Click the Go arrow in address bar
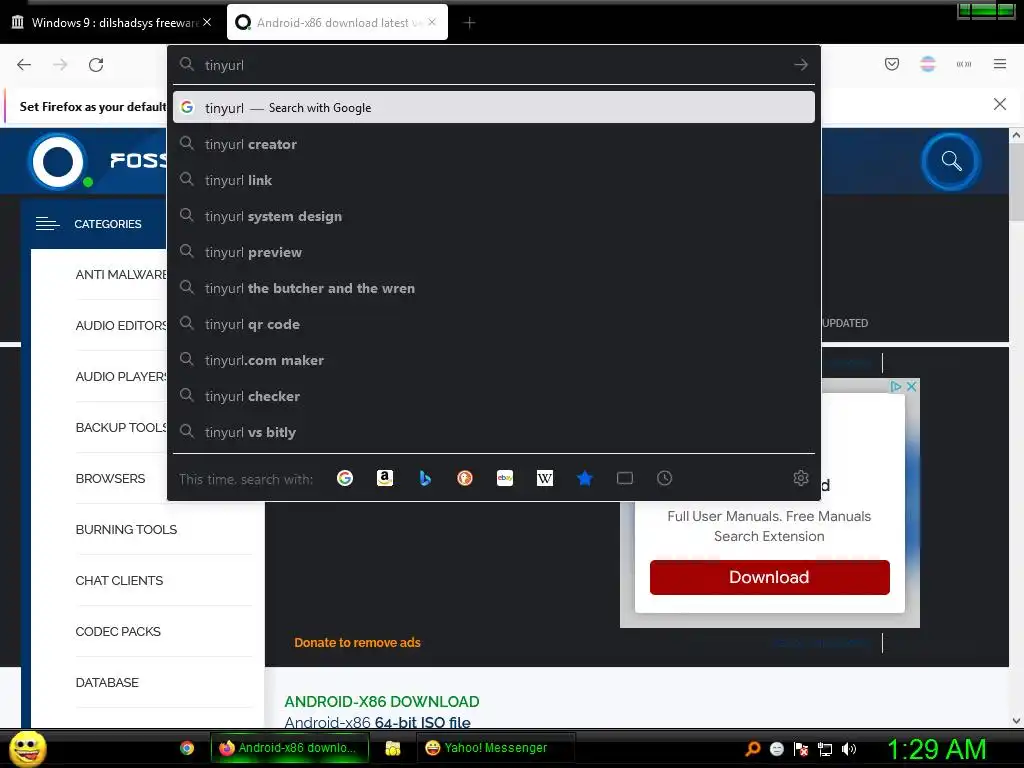The width and height of the screenshot is (1024, 768). tap(801, 65)
